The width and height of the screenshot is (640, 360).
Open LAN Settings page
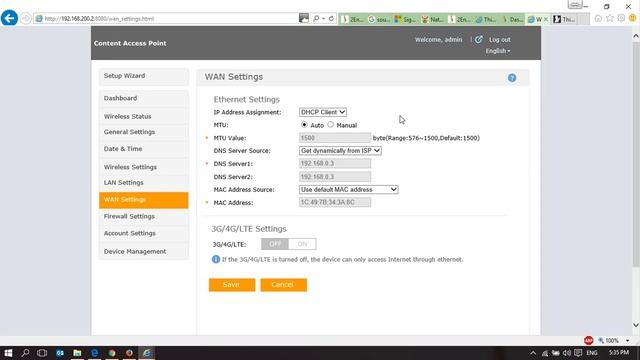pos(144,183)
